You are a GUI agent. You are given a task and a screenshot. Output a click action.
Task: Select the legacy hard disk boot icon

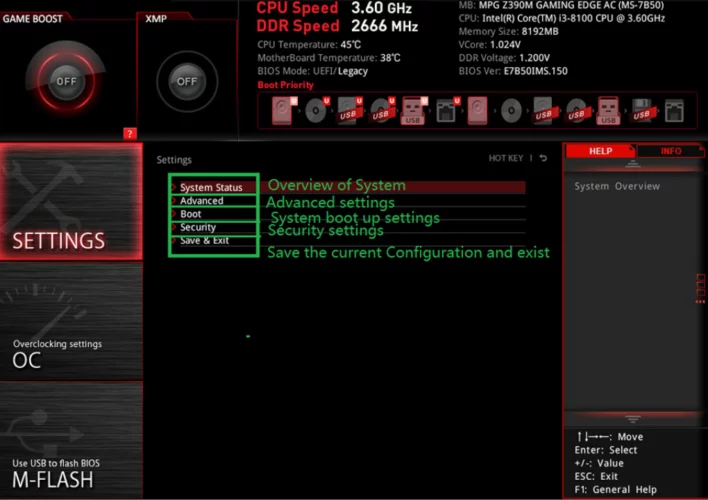point(477,110)
